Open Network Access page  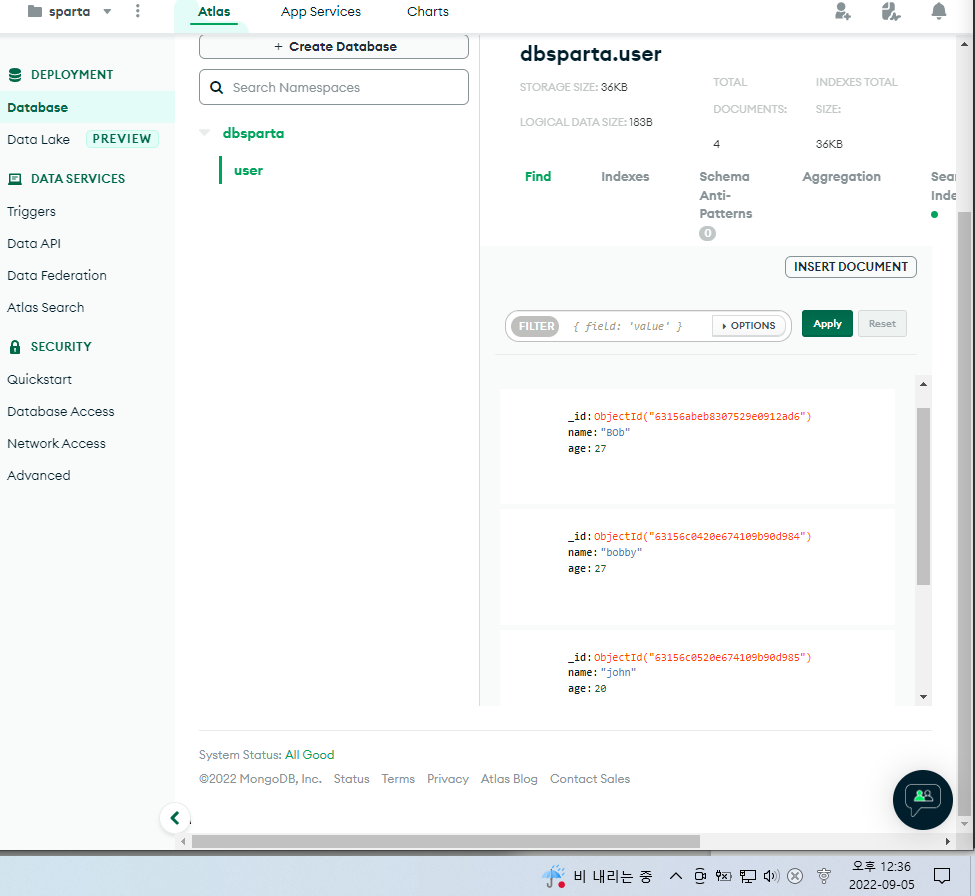57,443
